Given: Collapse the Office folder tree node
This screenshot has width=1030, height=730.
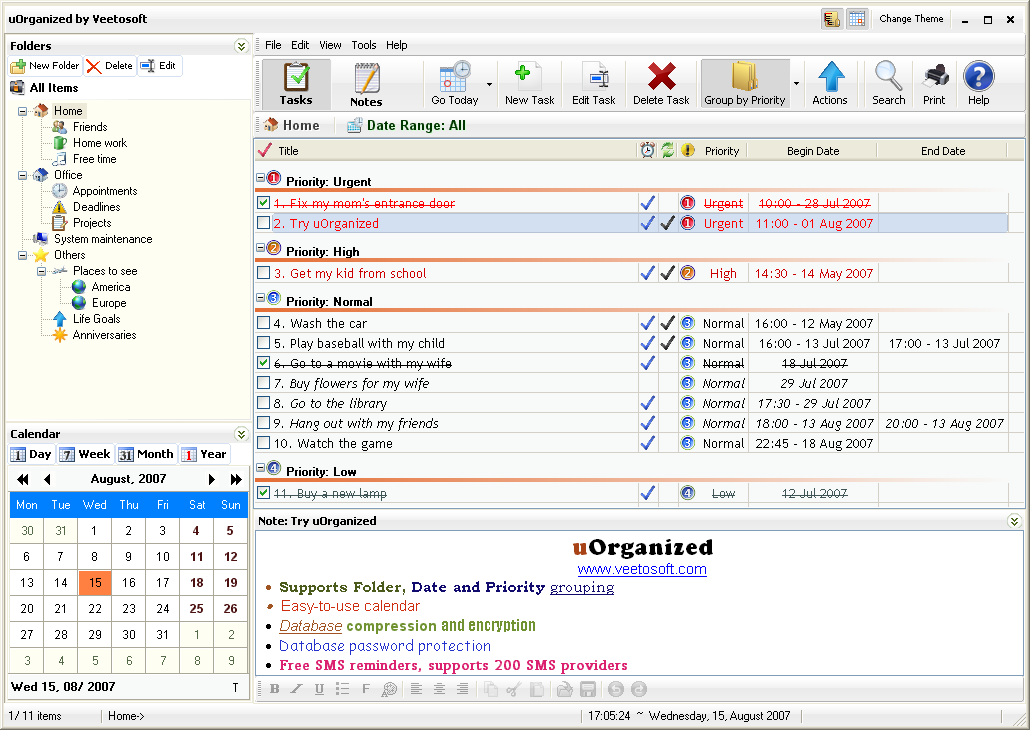Looking at the screenshot, I should coord(22,175).
